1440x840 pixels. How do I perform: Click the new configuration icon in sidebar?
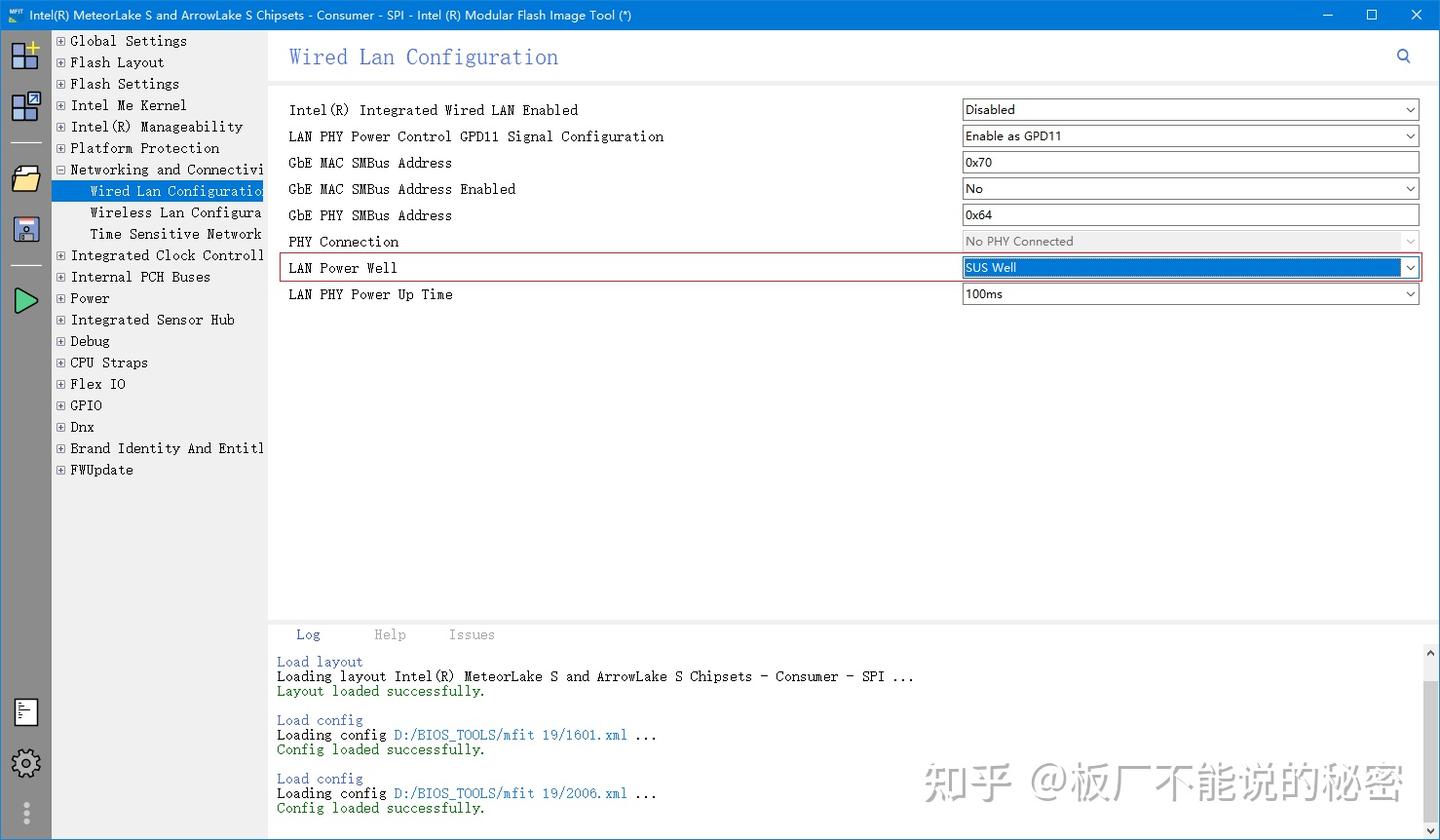coord(25,55)
